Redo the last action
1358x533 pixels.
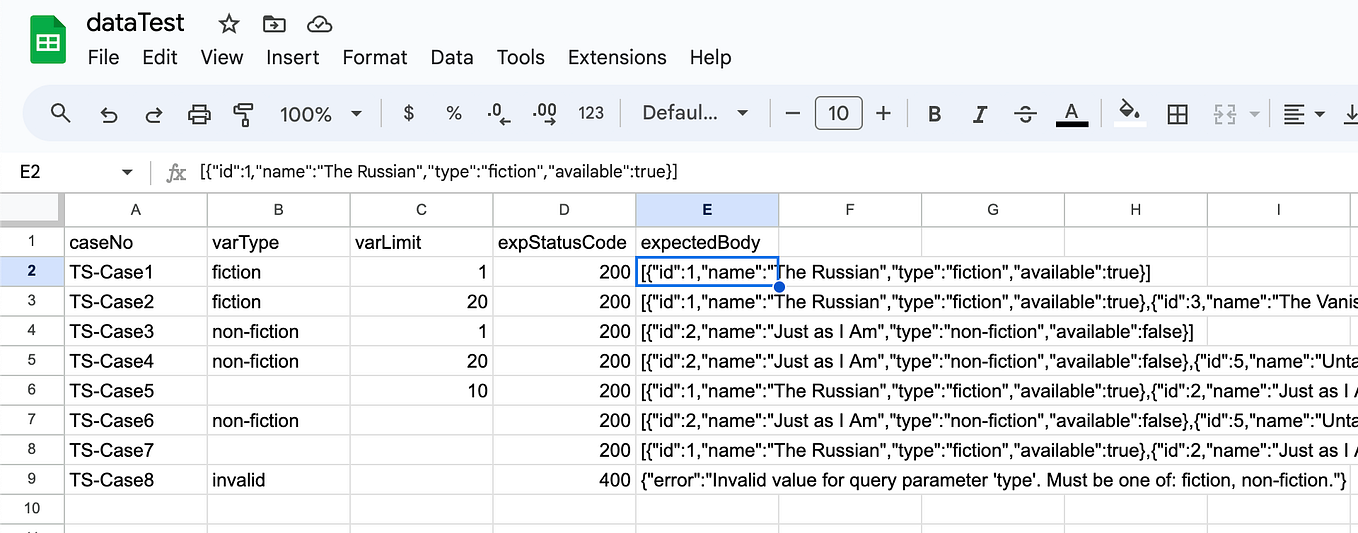(154, 114)
